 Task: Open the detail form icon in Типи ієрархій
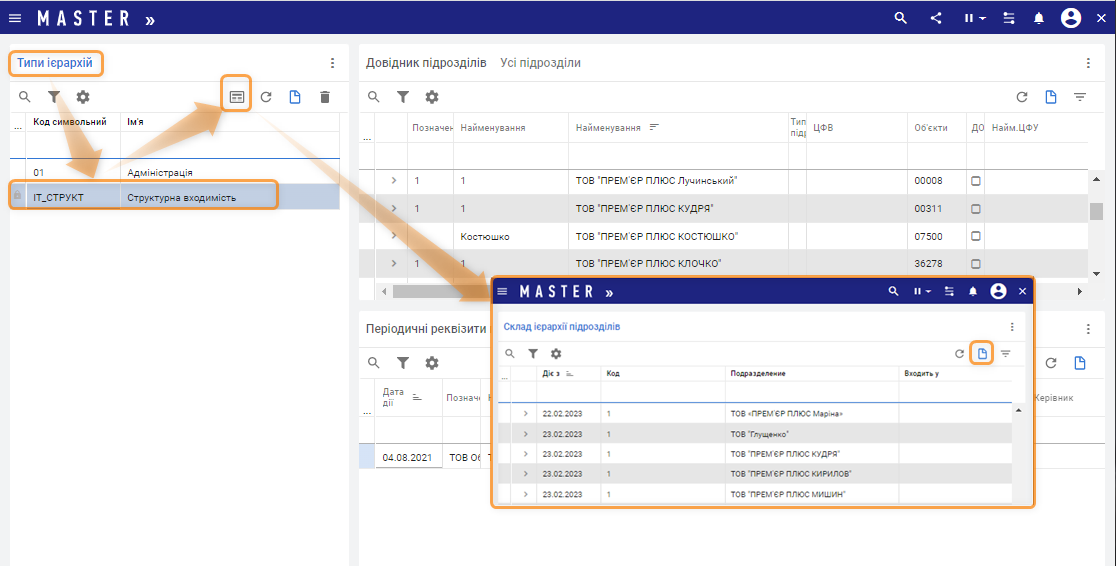236,97
